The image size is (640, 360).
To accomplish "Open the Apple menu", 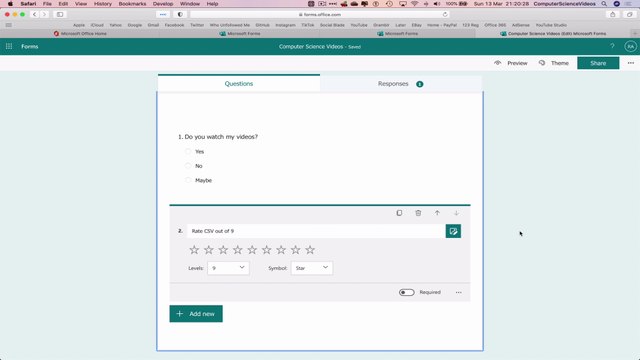I will coord(10,4).
